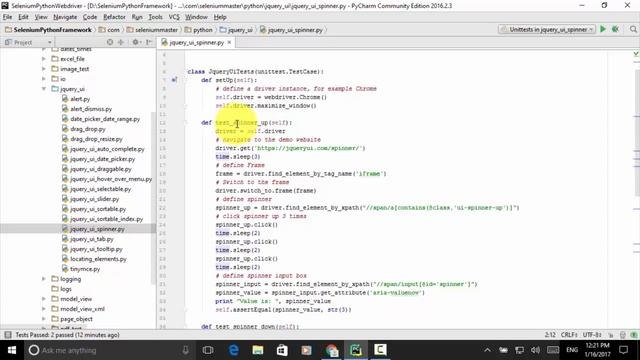Viewport: 640px width, 360px height.
Task: Click the seleniummaster breadcrumb
Action: 152,30
